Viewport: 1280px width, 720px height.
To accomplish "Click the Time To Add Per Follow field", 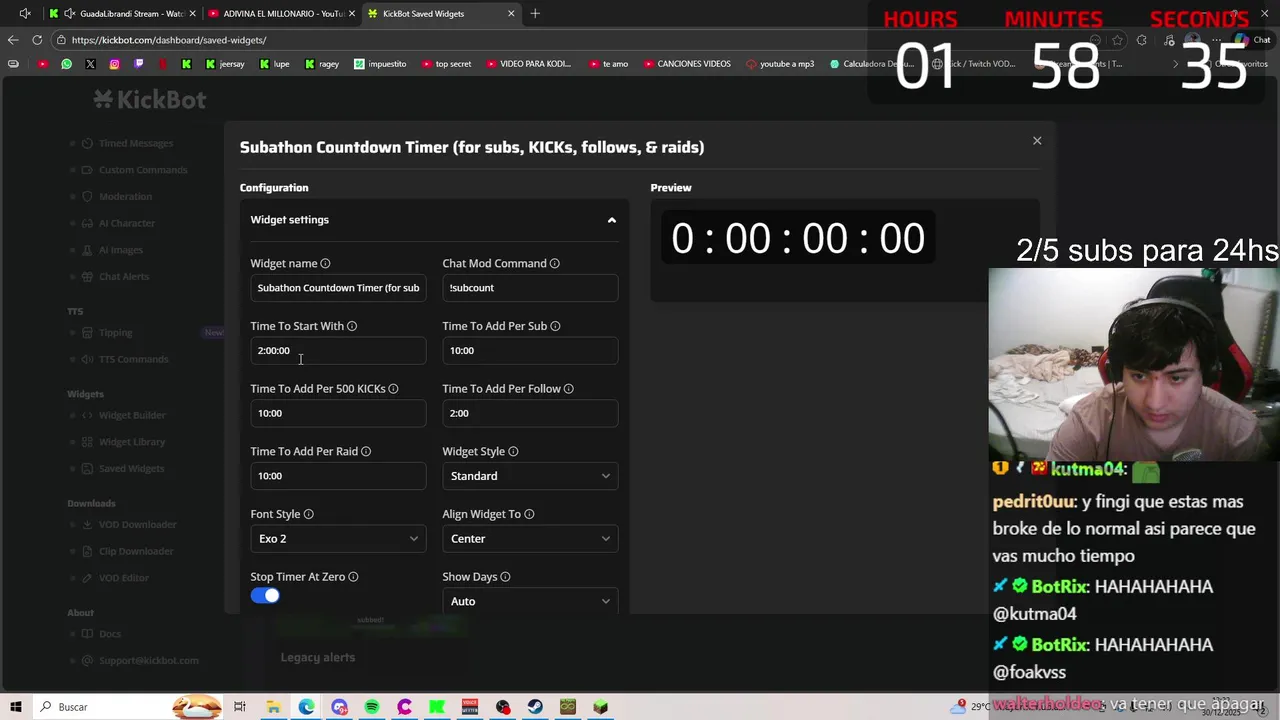I will pyautogui.click(x=530, y=413).
